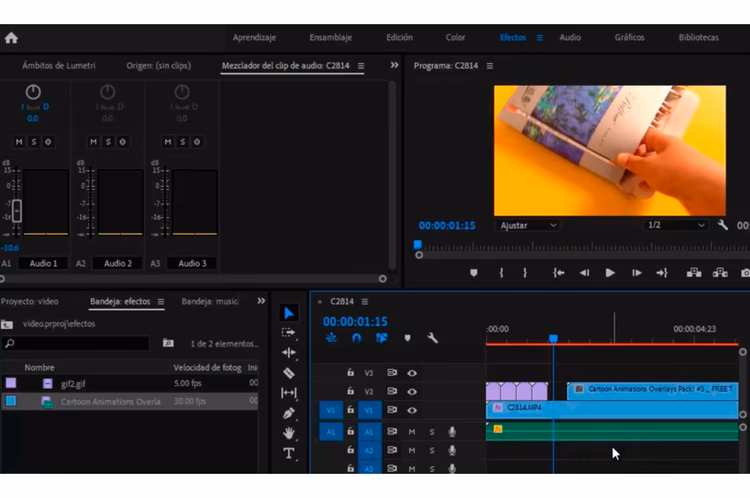Select the Selection arrow tool
750x498 pixels.
click(289, 313)
